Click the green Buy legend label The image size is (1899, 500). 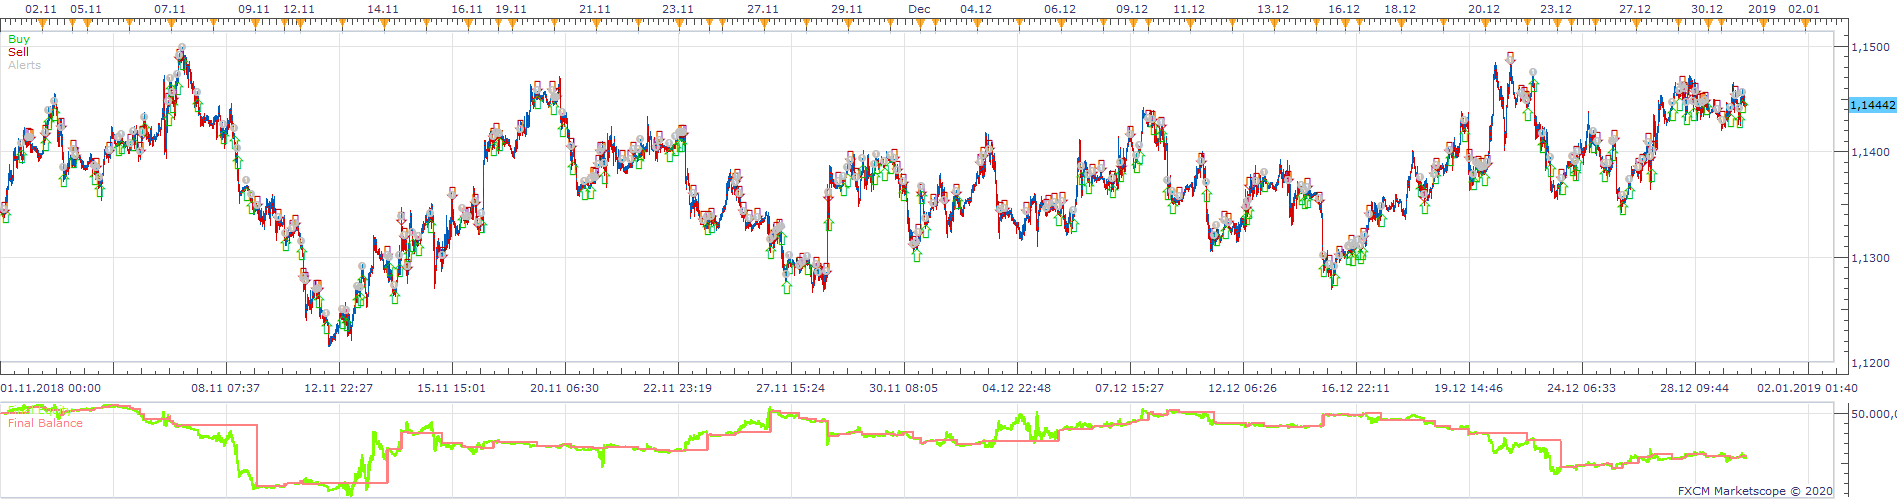click(19, 39)
